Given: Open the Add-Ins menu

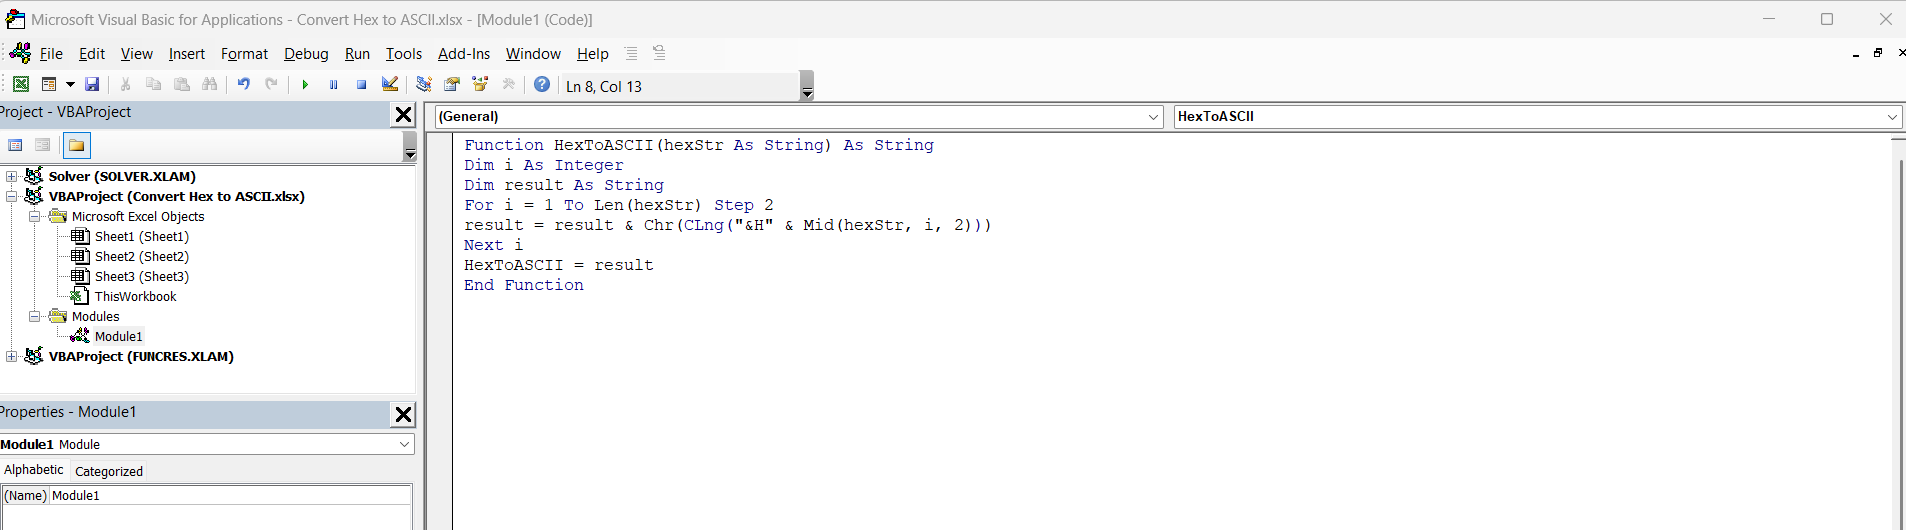Looking at the screenshot, I should coord(464,54).
